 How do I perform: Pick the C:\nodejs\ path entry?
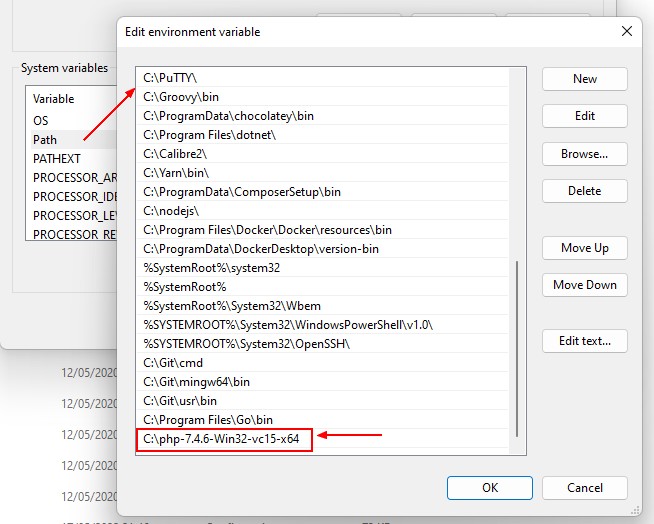click(x=171, y=211)
